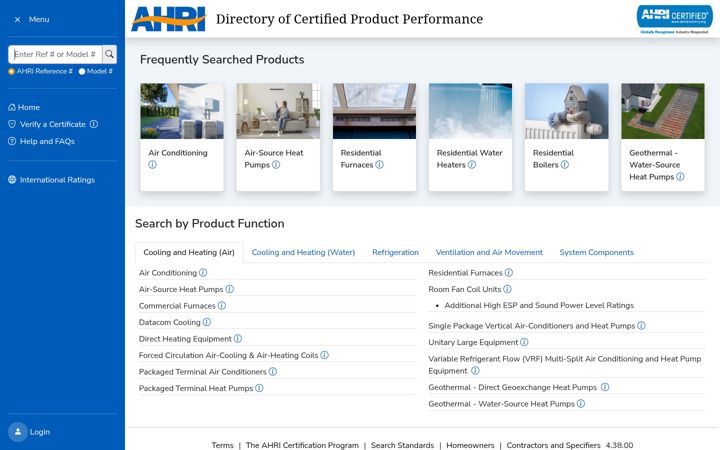Click the Login user avatar icon
The image size is (720, 450).
click(x=18, y=432)
